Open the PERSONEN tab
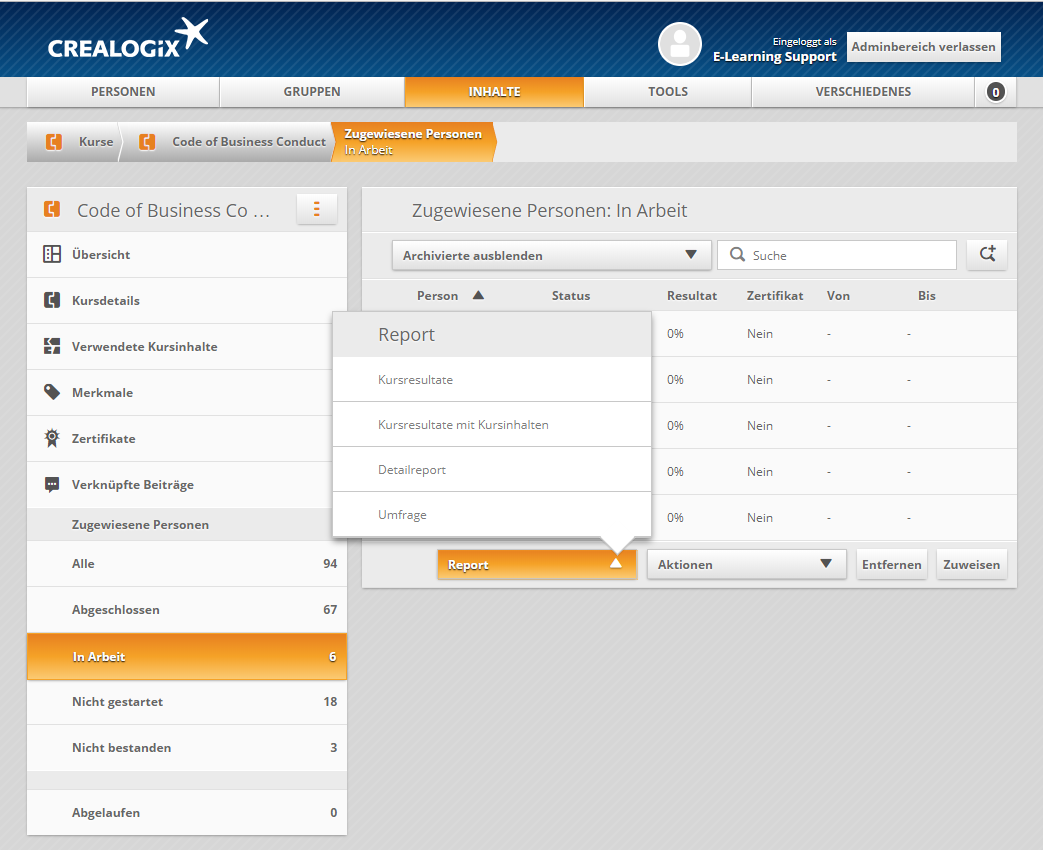The height and width of the screenshot is (850, 1043). pyautogui.click(x=123, y=92)
